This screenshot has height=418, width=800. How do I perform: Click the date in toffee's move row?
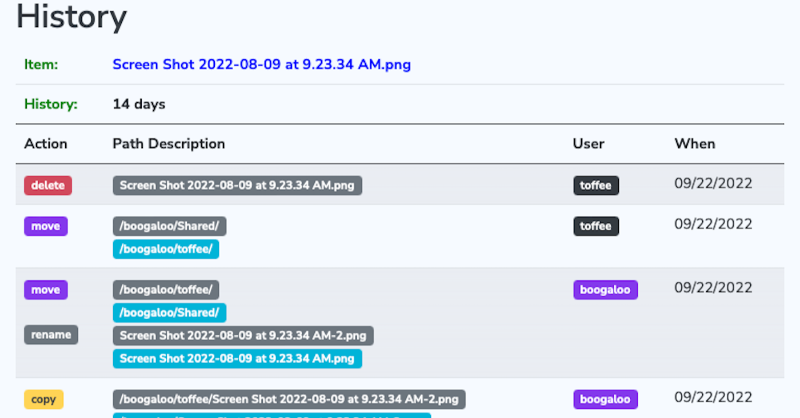pyautogui.click(x=713, y=224)
